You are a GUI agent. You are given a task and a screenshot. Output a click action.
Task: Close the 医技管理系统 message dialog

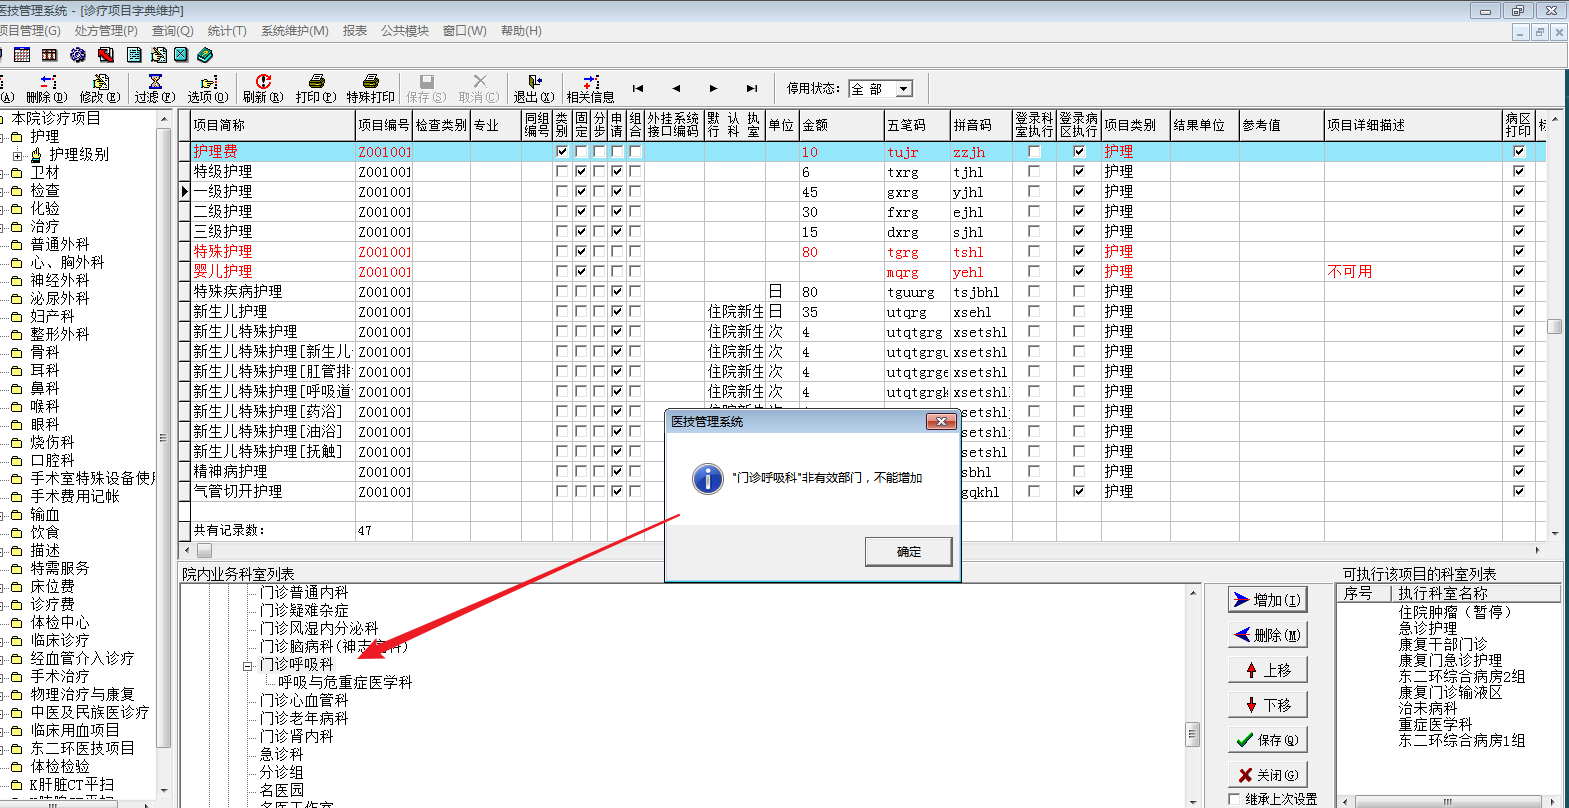pyautogui.click(x=940, y=422)
